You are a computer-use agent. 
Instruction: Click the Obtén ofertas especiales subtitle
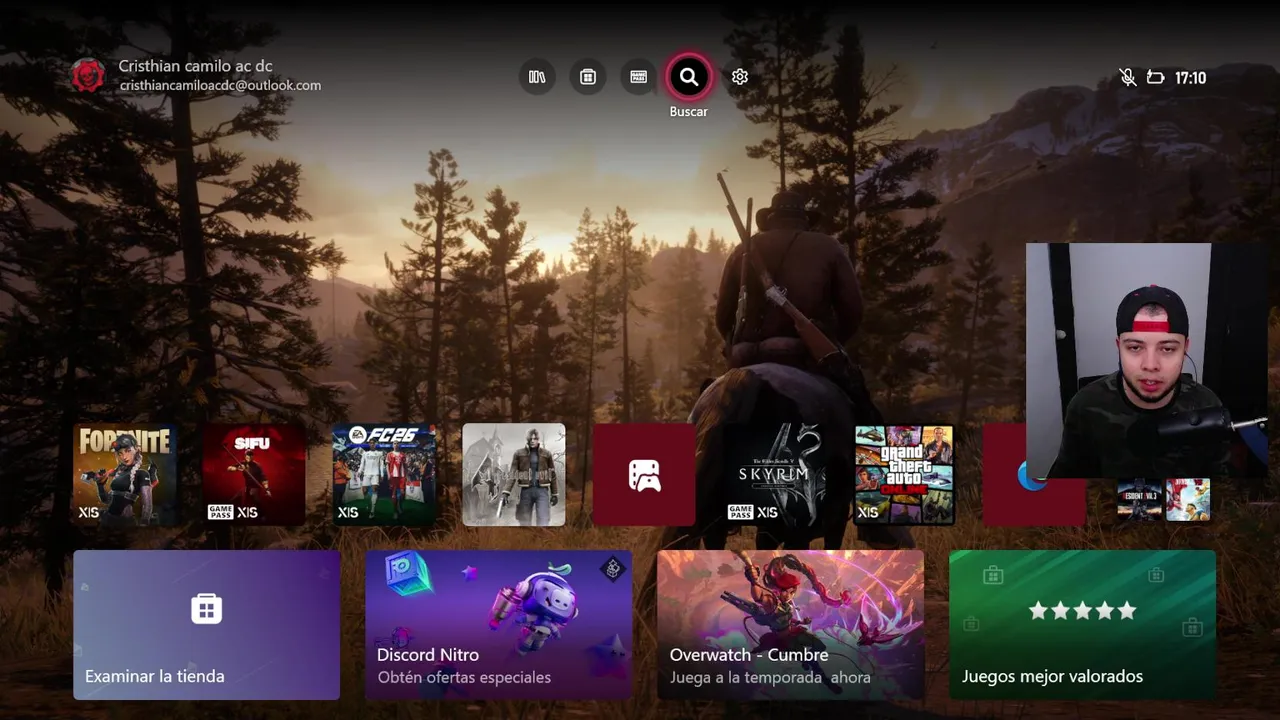pyautogui.click(x=464, y=677)
